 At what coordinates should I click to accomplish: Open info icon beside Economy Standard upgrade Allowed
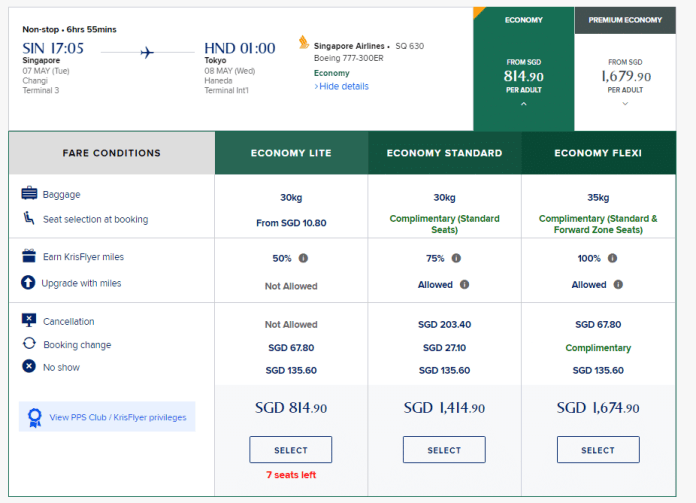tap(464, 285)
